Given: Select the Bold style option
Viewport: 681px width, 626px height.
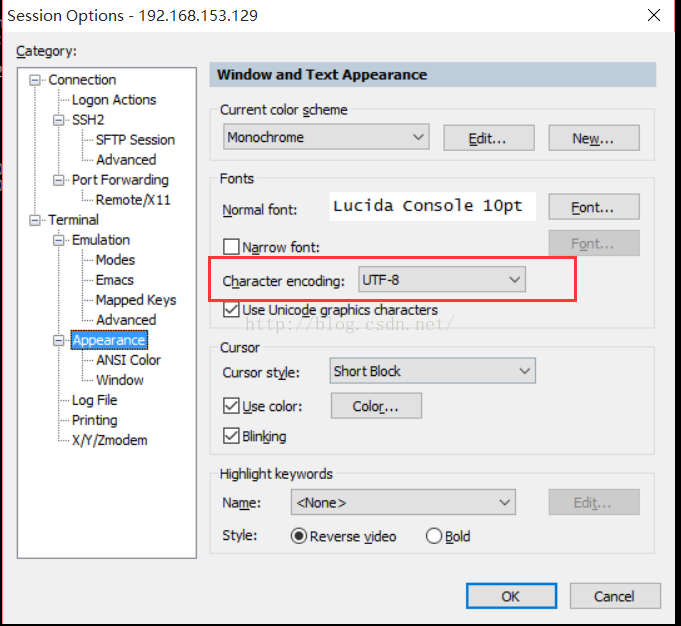Looking at the screenshot, I should (433, 536).
